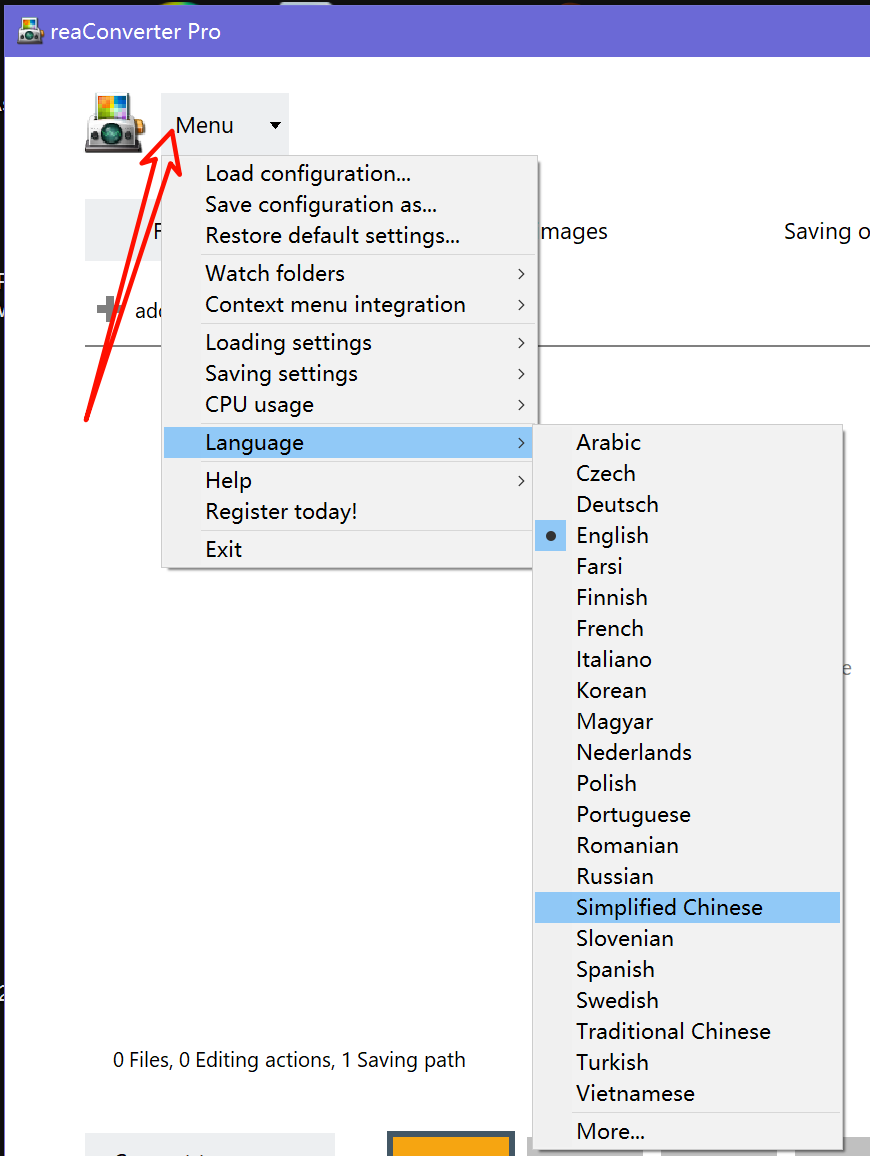
Task: Select the checked English language option
Action: (687, 535)
